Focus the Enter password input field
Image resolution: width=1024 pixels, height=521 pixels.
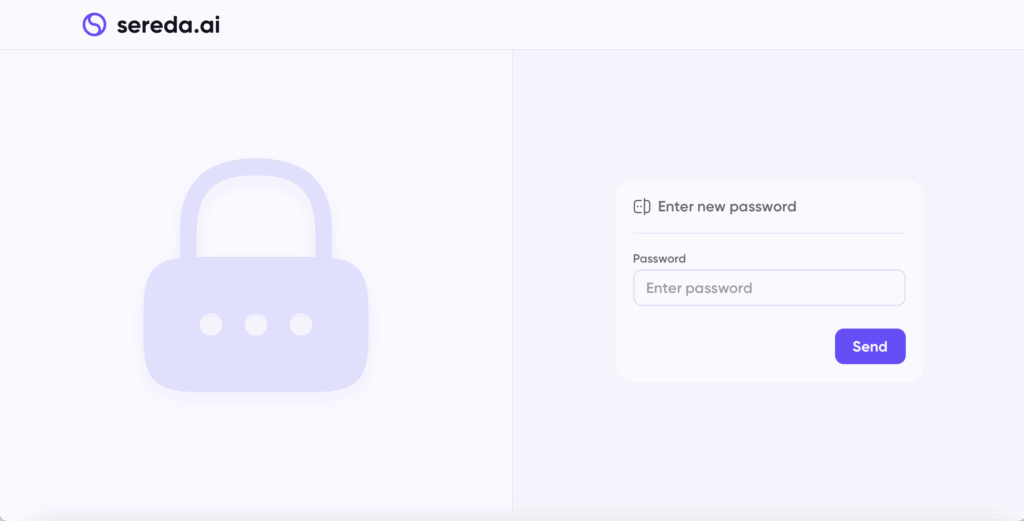click(x=769, y=288)
